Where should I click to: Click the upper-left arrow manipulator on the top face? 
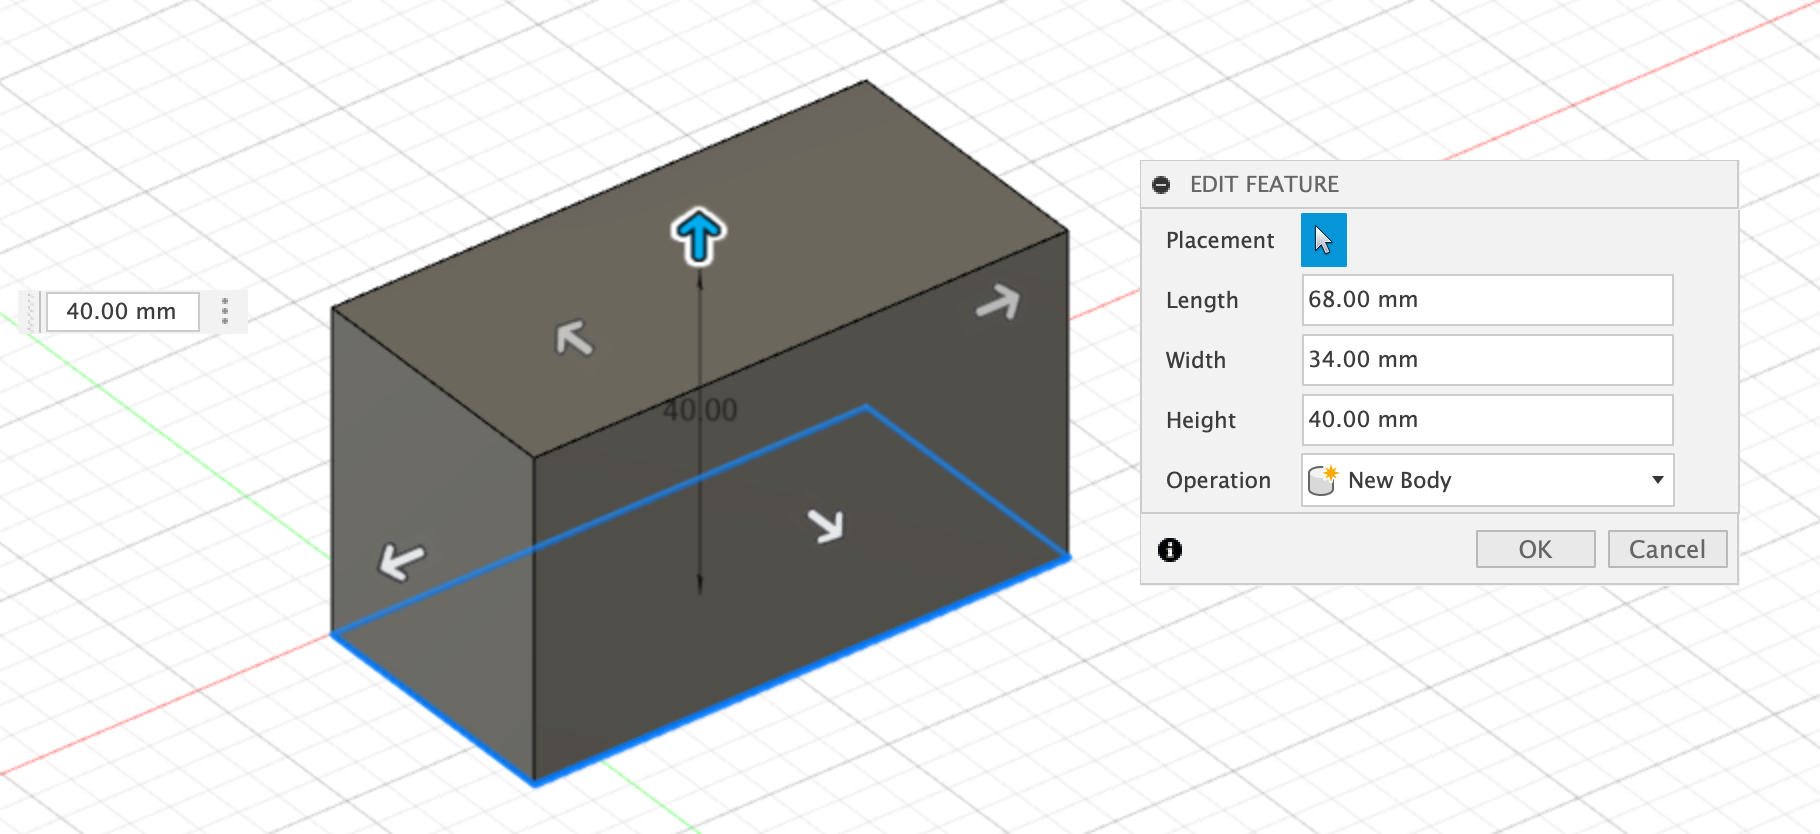574,338
